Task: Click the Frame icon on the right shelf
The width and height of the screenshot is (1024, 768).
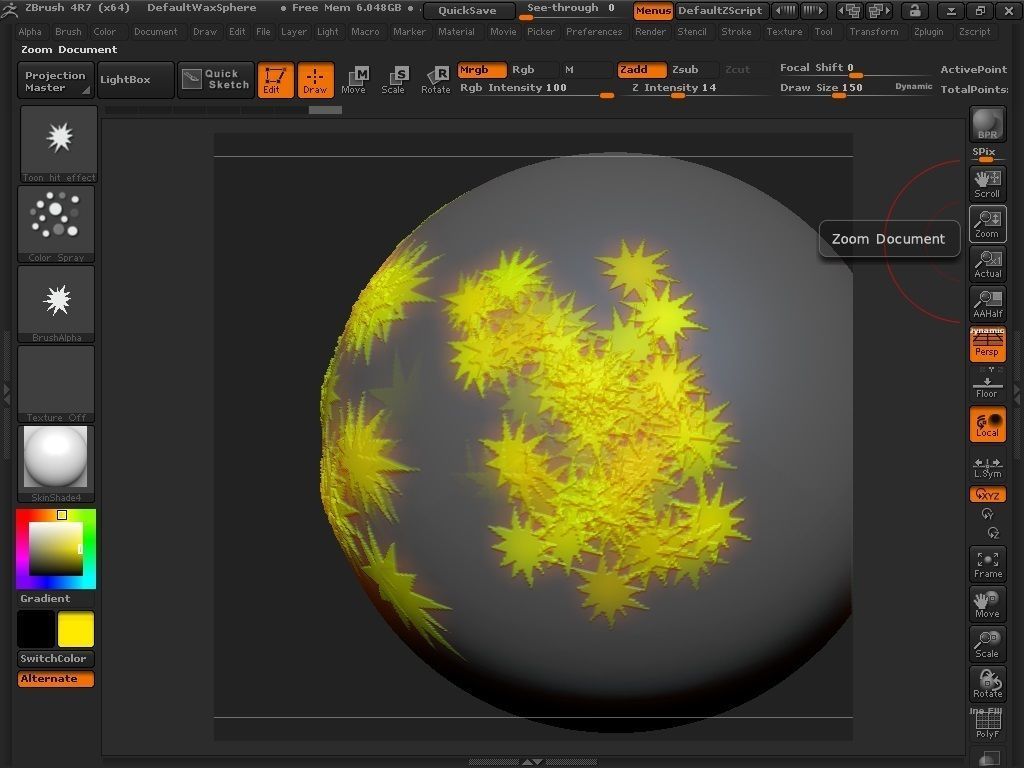Action: pos(987,563)
